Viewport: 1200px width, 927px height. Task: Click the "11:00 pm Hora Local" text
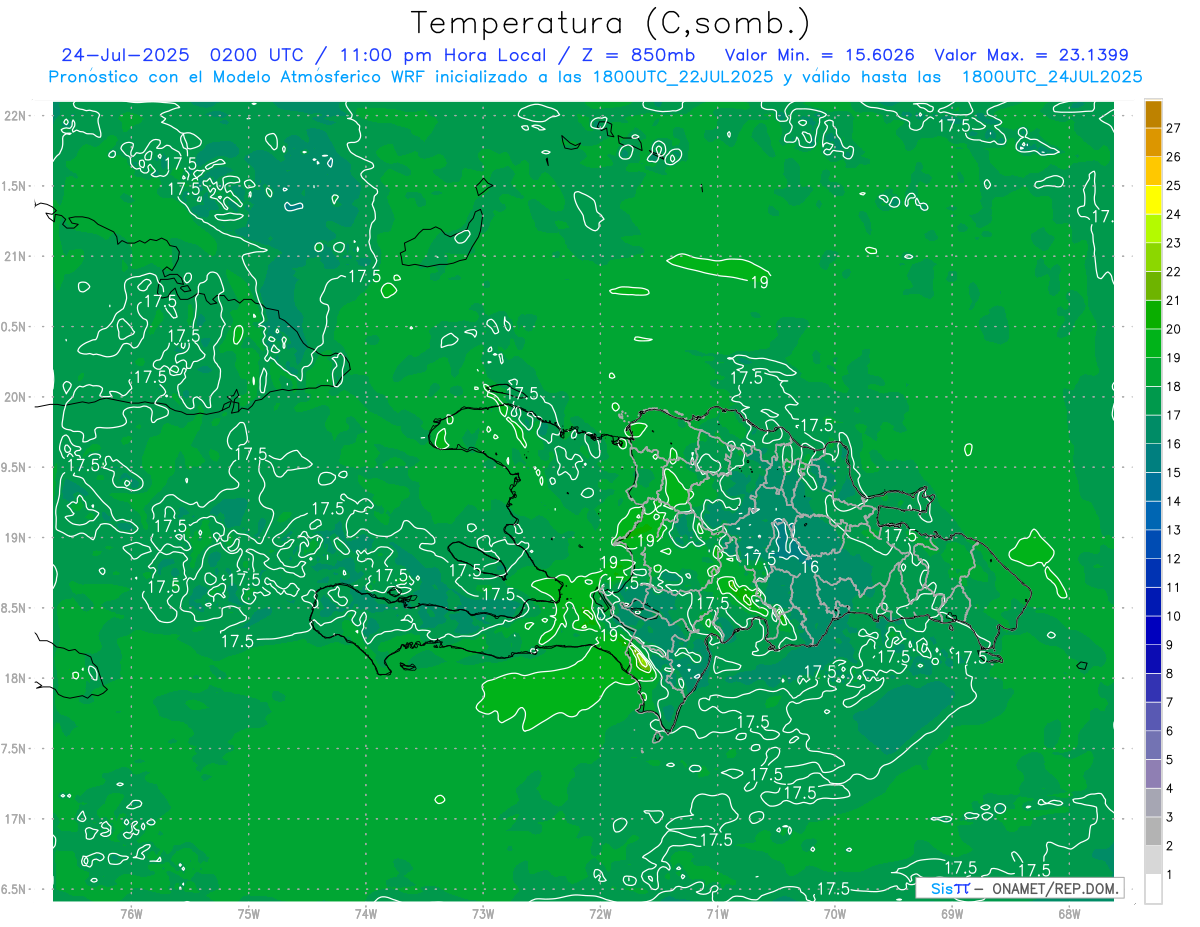[x=446, y=55]
